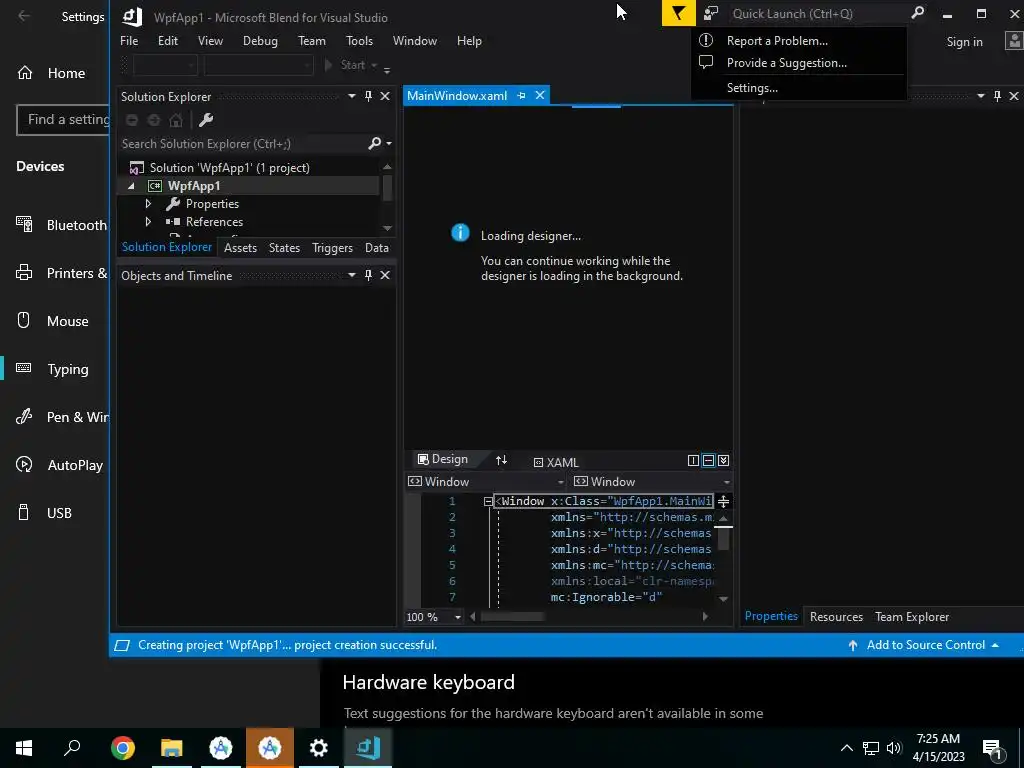Viewport: 1024px width, 768px height.
Task: Click the yellow notifications flag icon
Action: 678,13
